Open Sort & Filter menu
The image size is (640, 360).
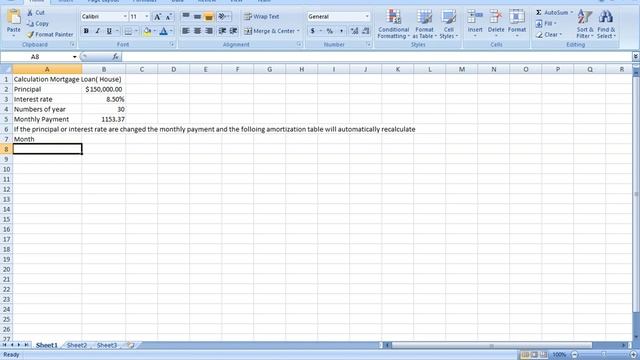tap(584, 24)
